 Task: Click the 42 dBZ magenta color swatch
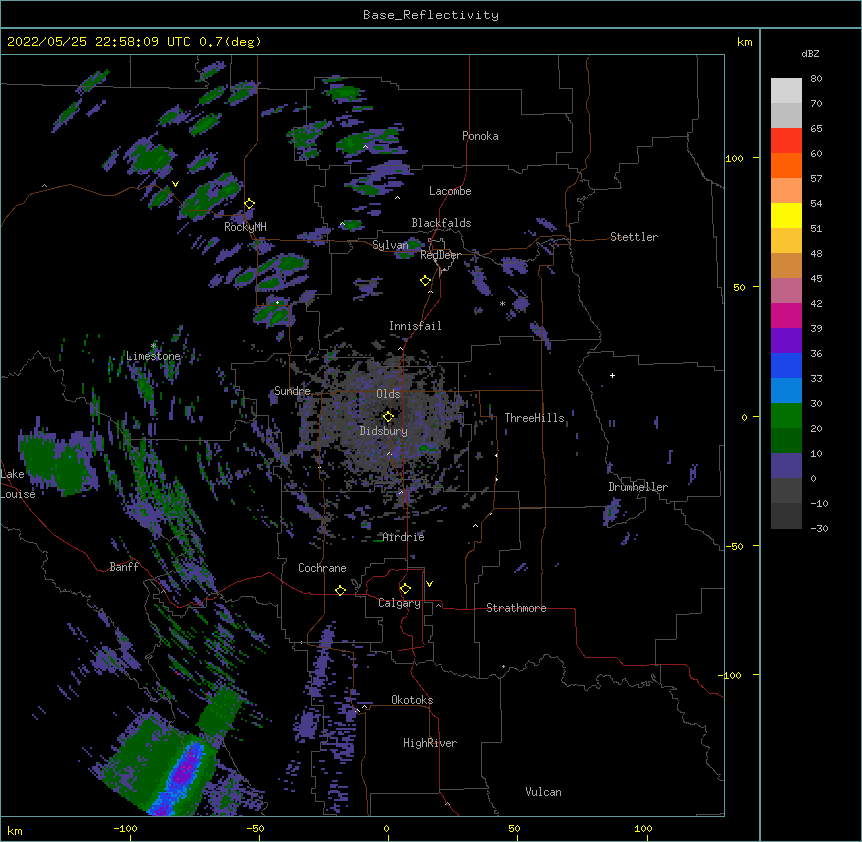(x=786, y=315)
